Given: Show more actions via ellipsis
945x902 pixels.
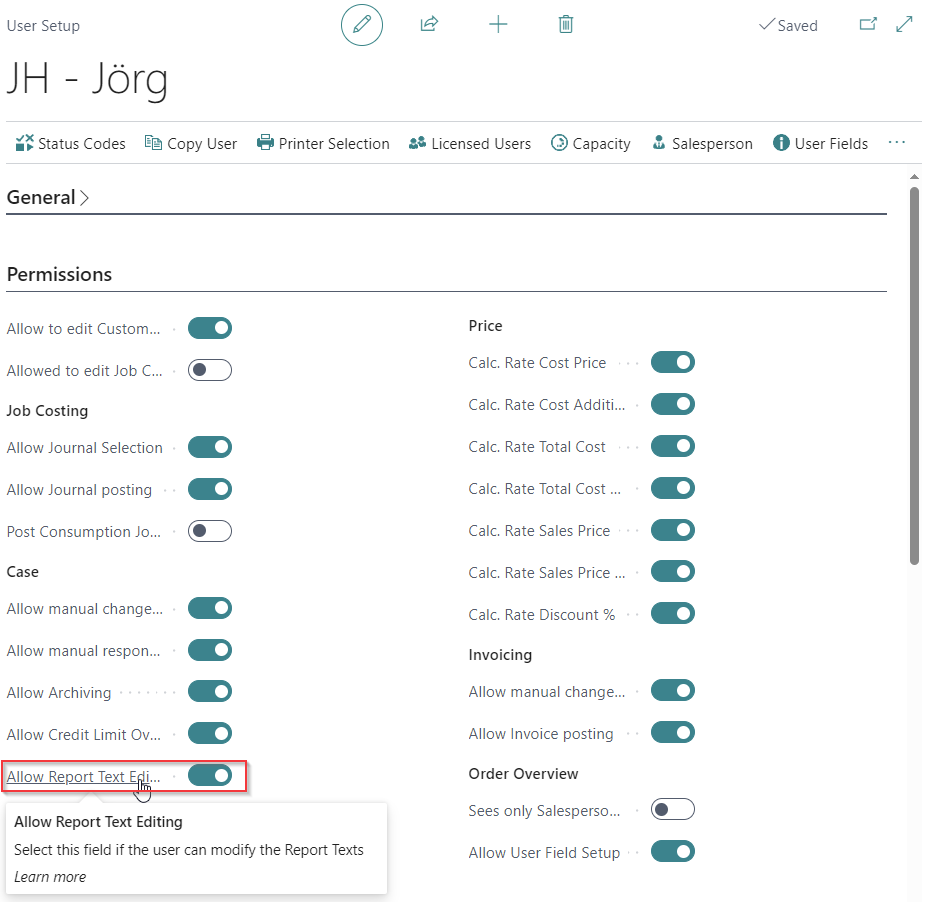Looking at the screenshot, I should (897, 143).
